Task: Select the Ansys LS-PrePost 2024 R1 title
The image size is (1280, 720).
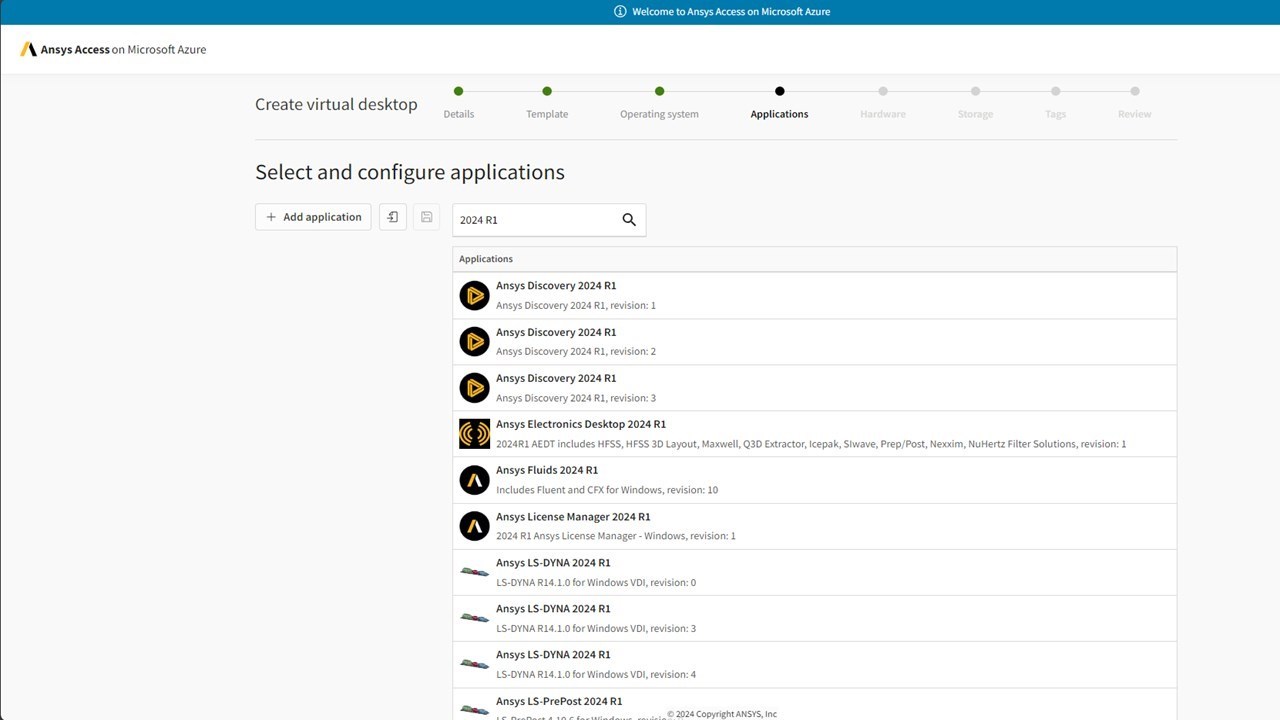Action: pyautogui.click(x=559, y=702)
